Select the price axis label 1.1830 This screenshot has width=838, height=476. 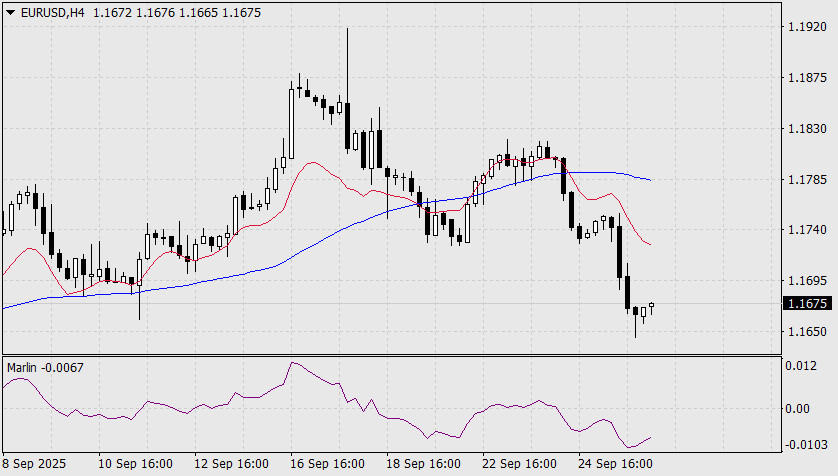click(x=807, y=129)
